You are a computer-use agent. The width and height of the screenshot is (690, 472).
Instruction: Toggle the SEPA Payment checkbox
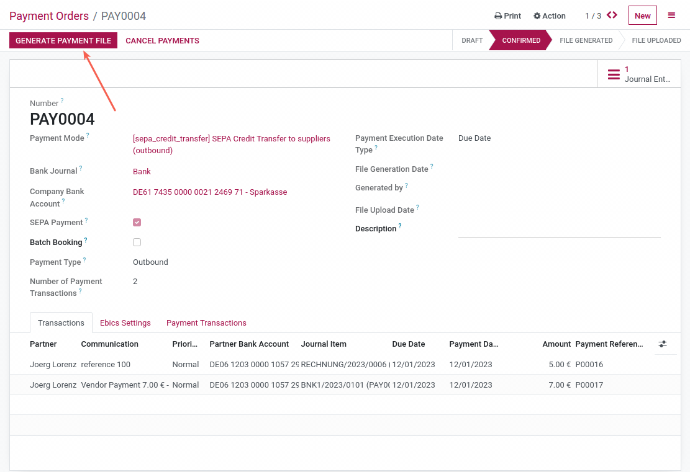point(137,222)
